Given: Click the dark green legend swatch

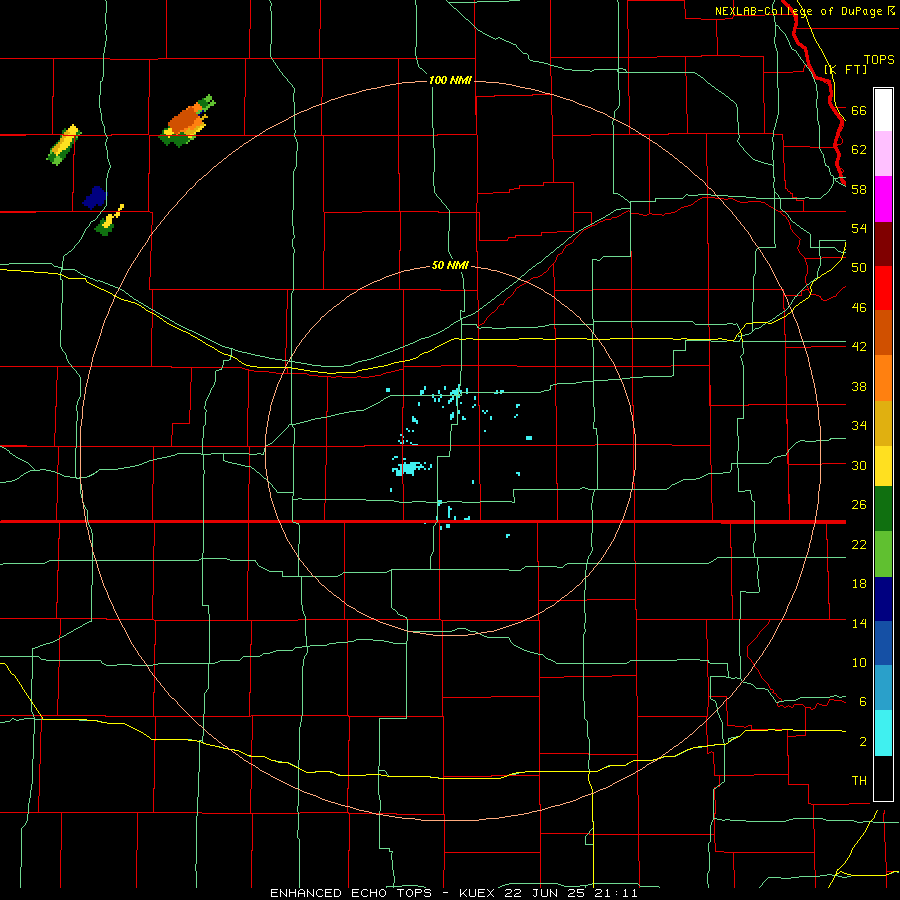Looking at the screenshot, I should [883, 509].
